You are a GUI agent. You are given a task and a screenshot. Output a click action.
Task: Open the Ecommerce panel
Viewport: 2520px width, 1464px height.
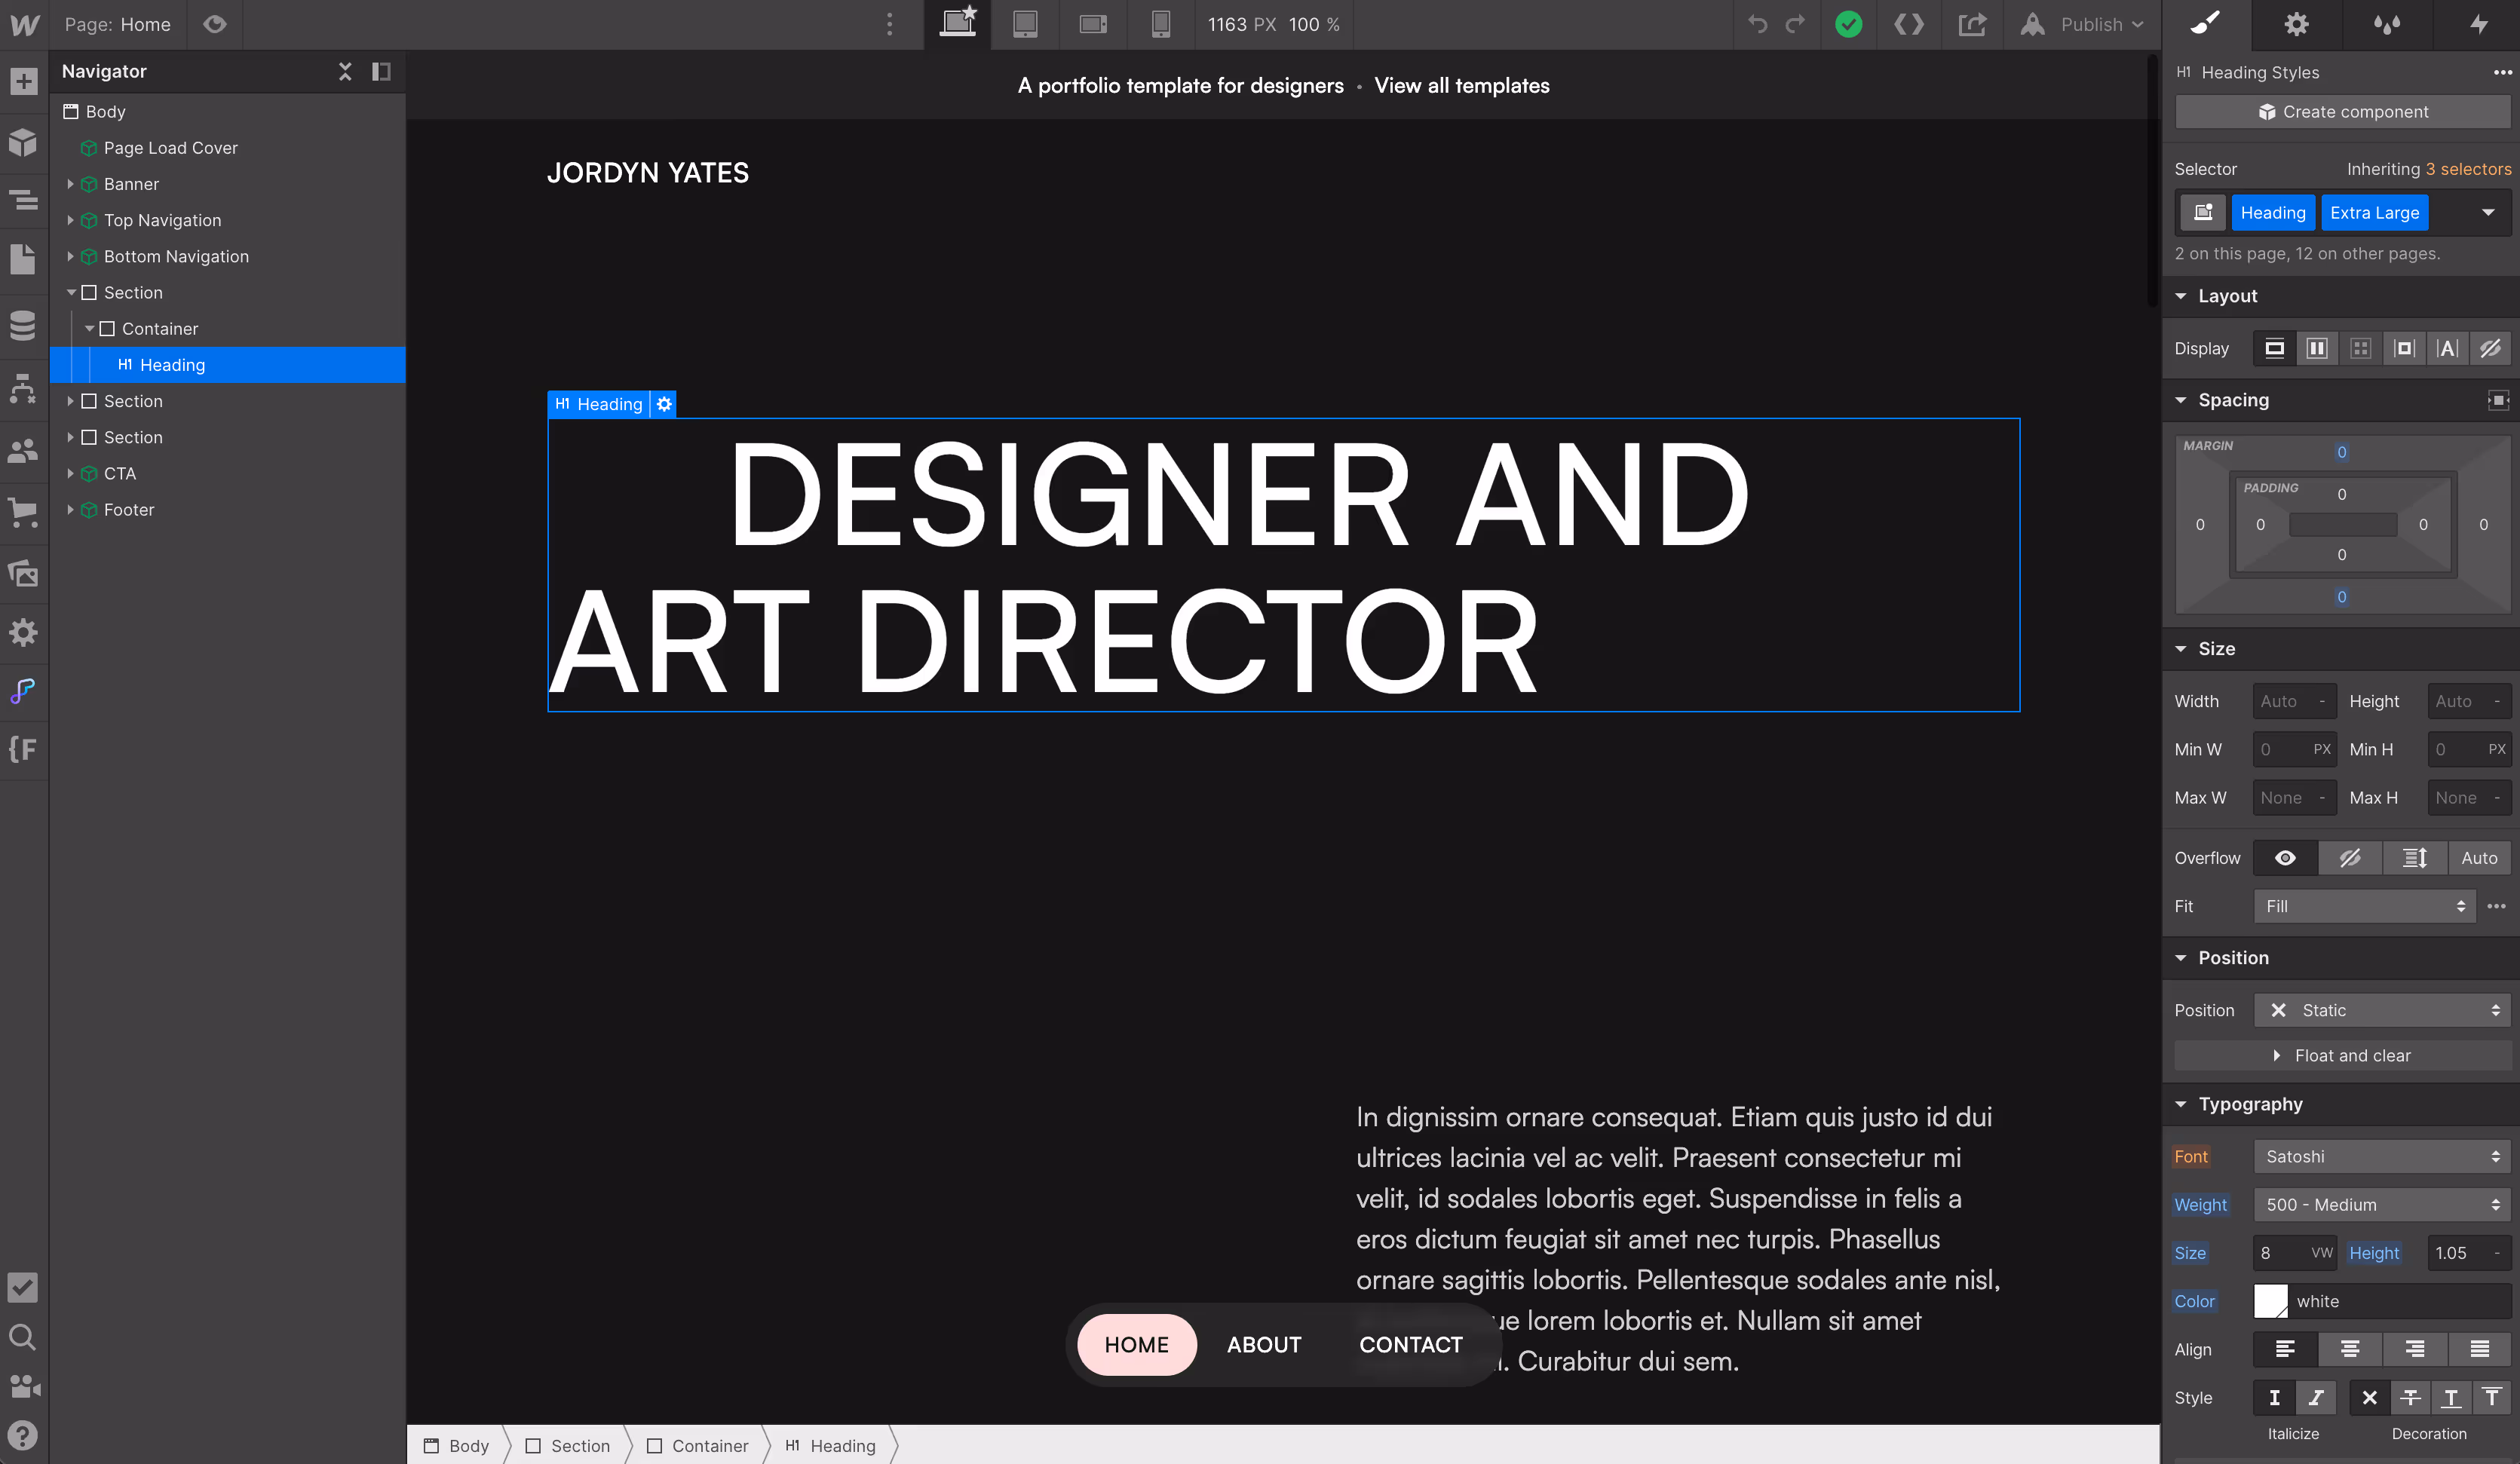[x=24, y=512]
